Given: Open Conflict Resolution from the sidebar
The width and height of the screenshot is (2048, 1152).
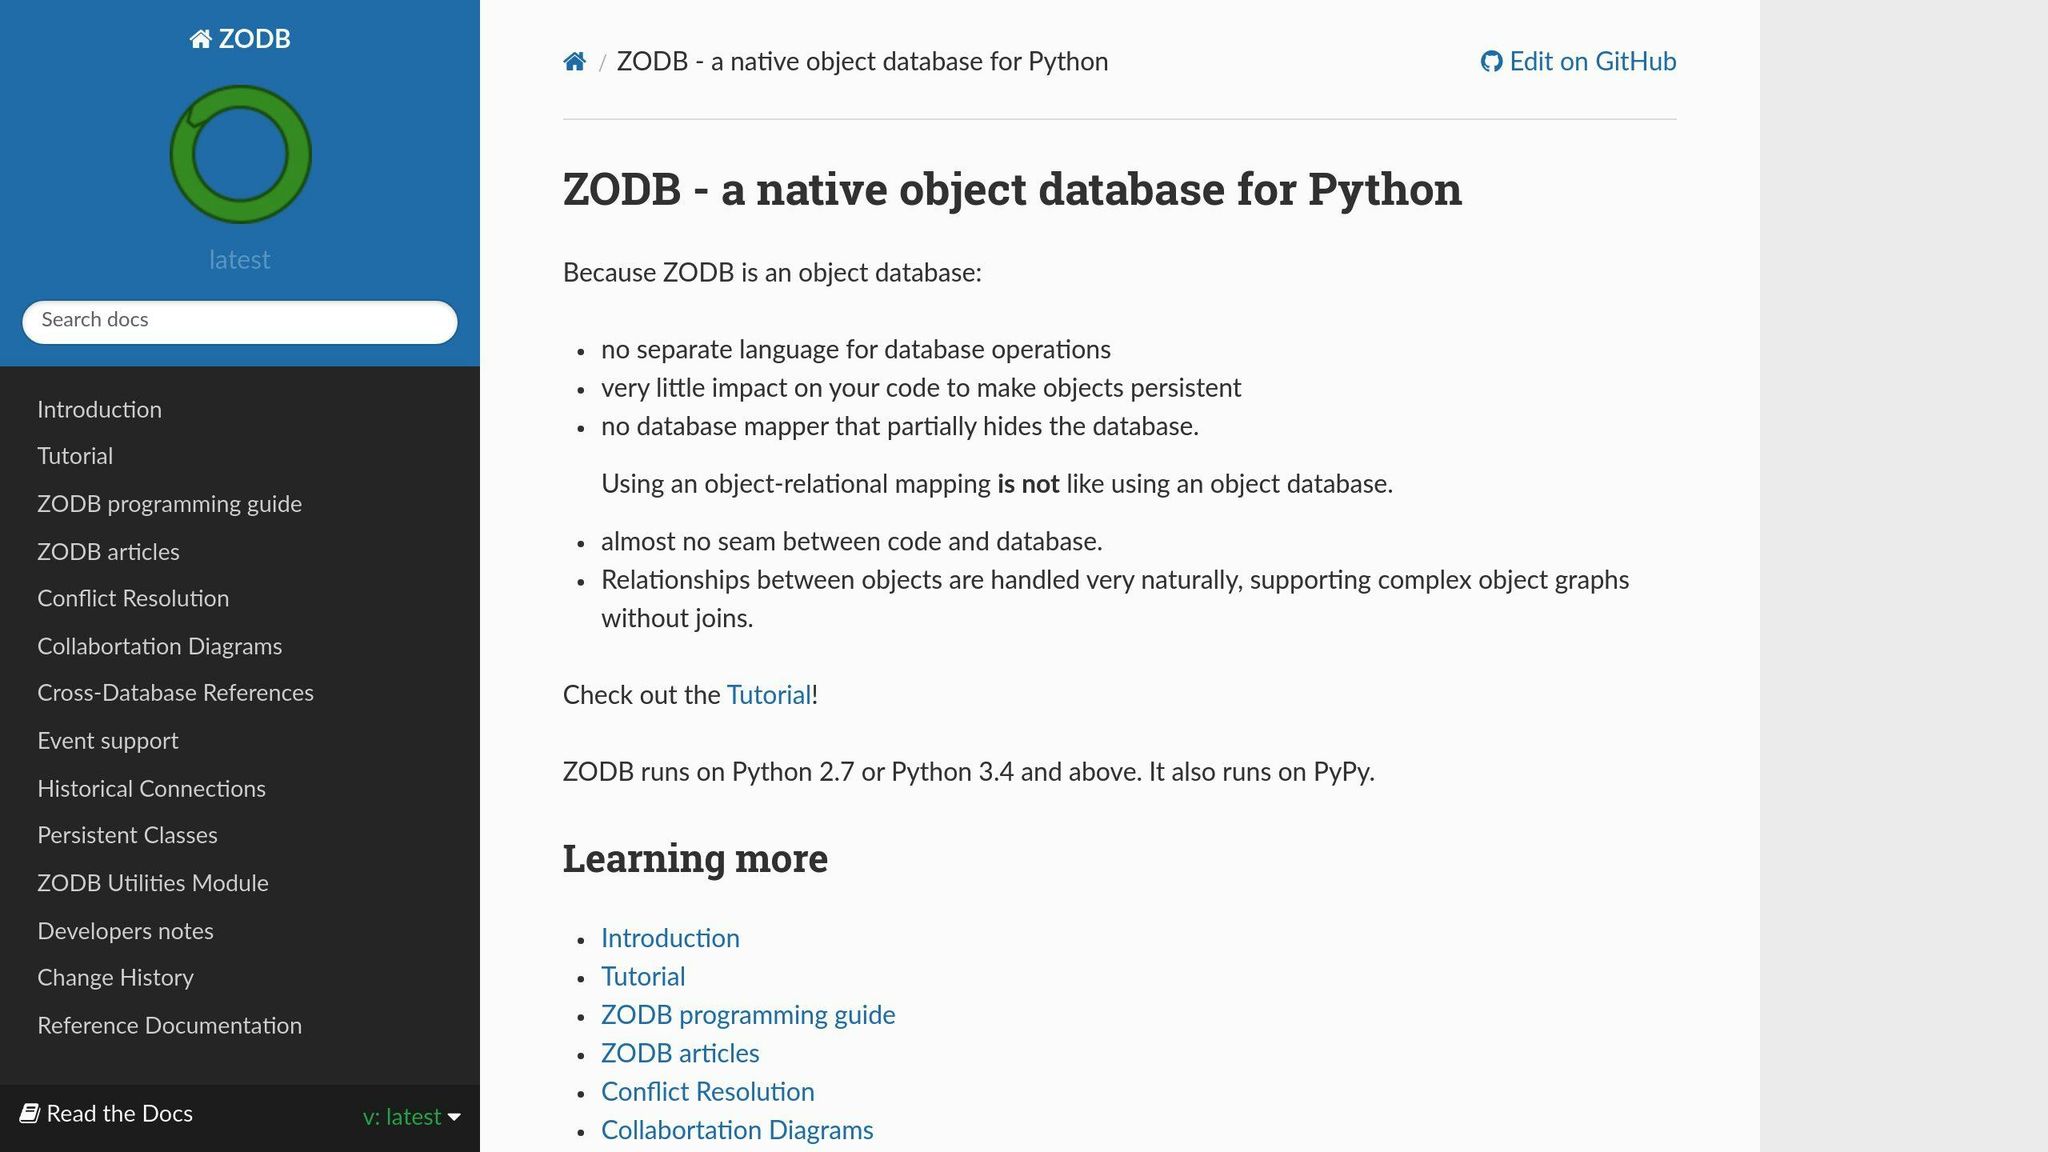Looking at the screenshot, I should (133, 598).
